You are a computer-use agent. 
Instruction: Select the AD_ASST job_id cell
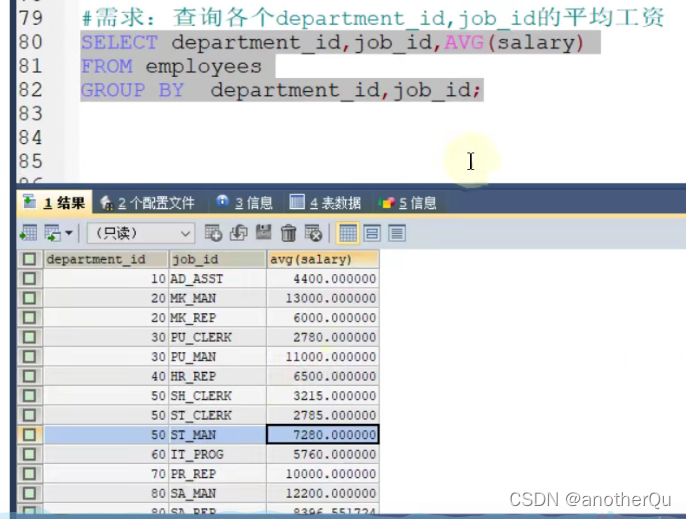tap(217, 279)
